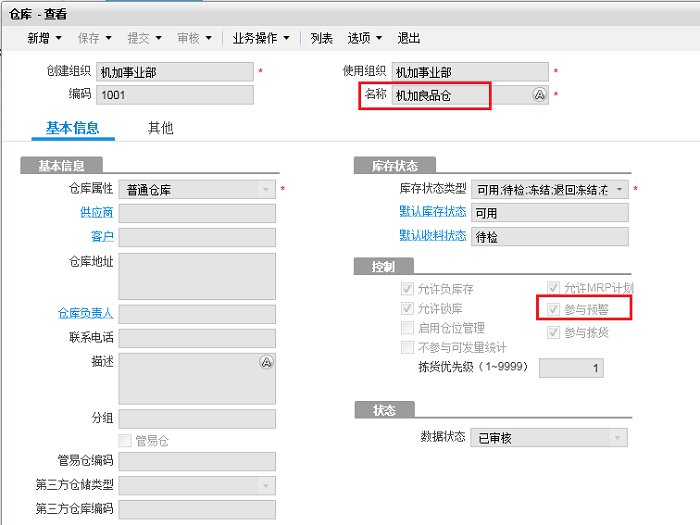Toggle the 参与拣货 checkbox

pyautogui.click(x=554, y=332)
